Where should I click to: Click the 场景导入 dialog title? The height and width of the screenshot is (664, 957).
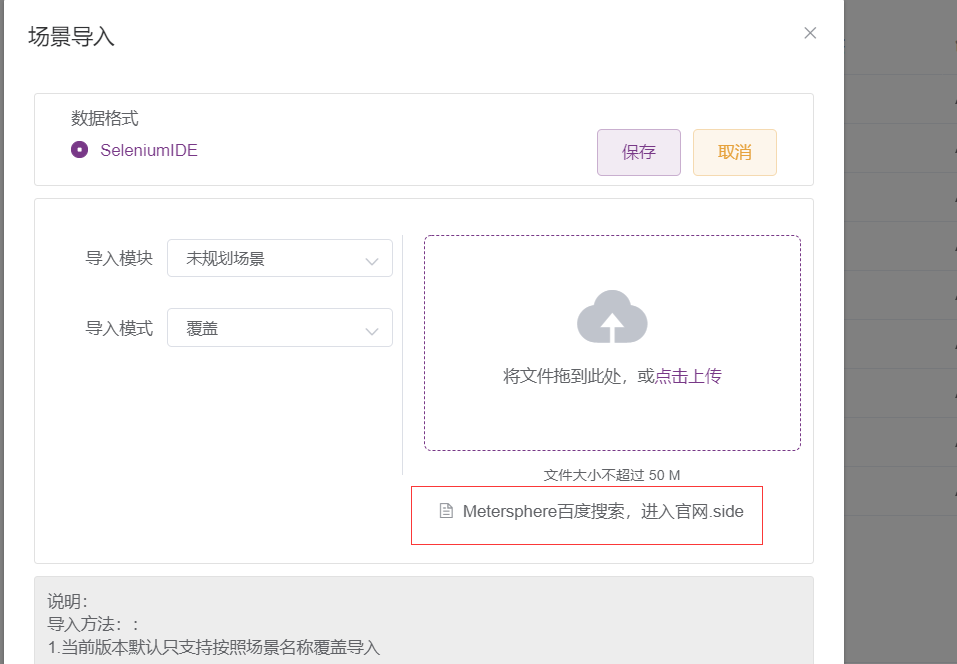[69, 36]
